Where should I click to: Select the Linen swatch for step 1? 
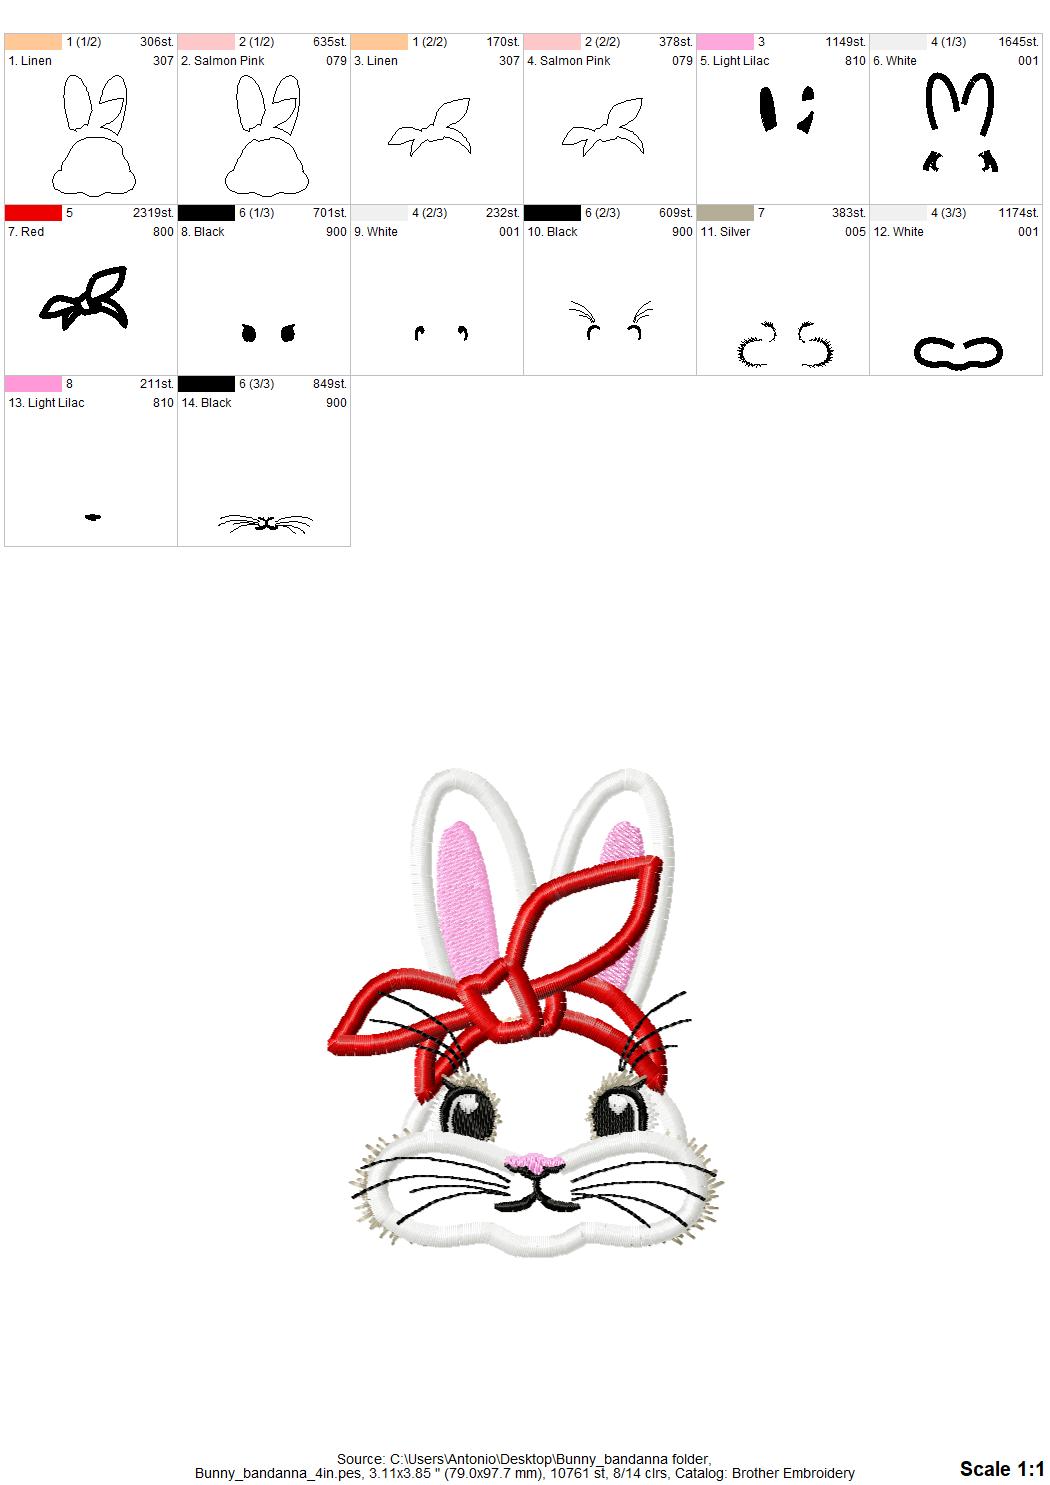click(34, 42)
